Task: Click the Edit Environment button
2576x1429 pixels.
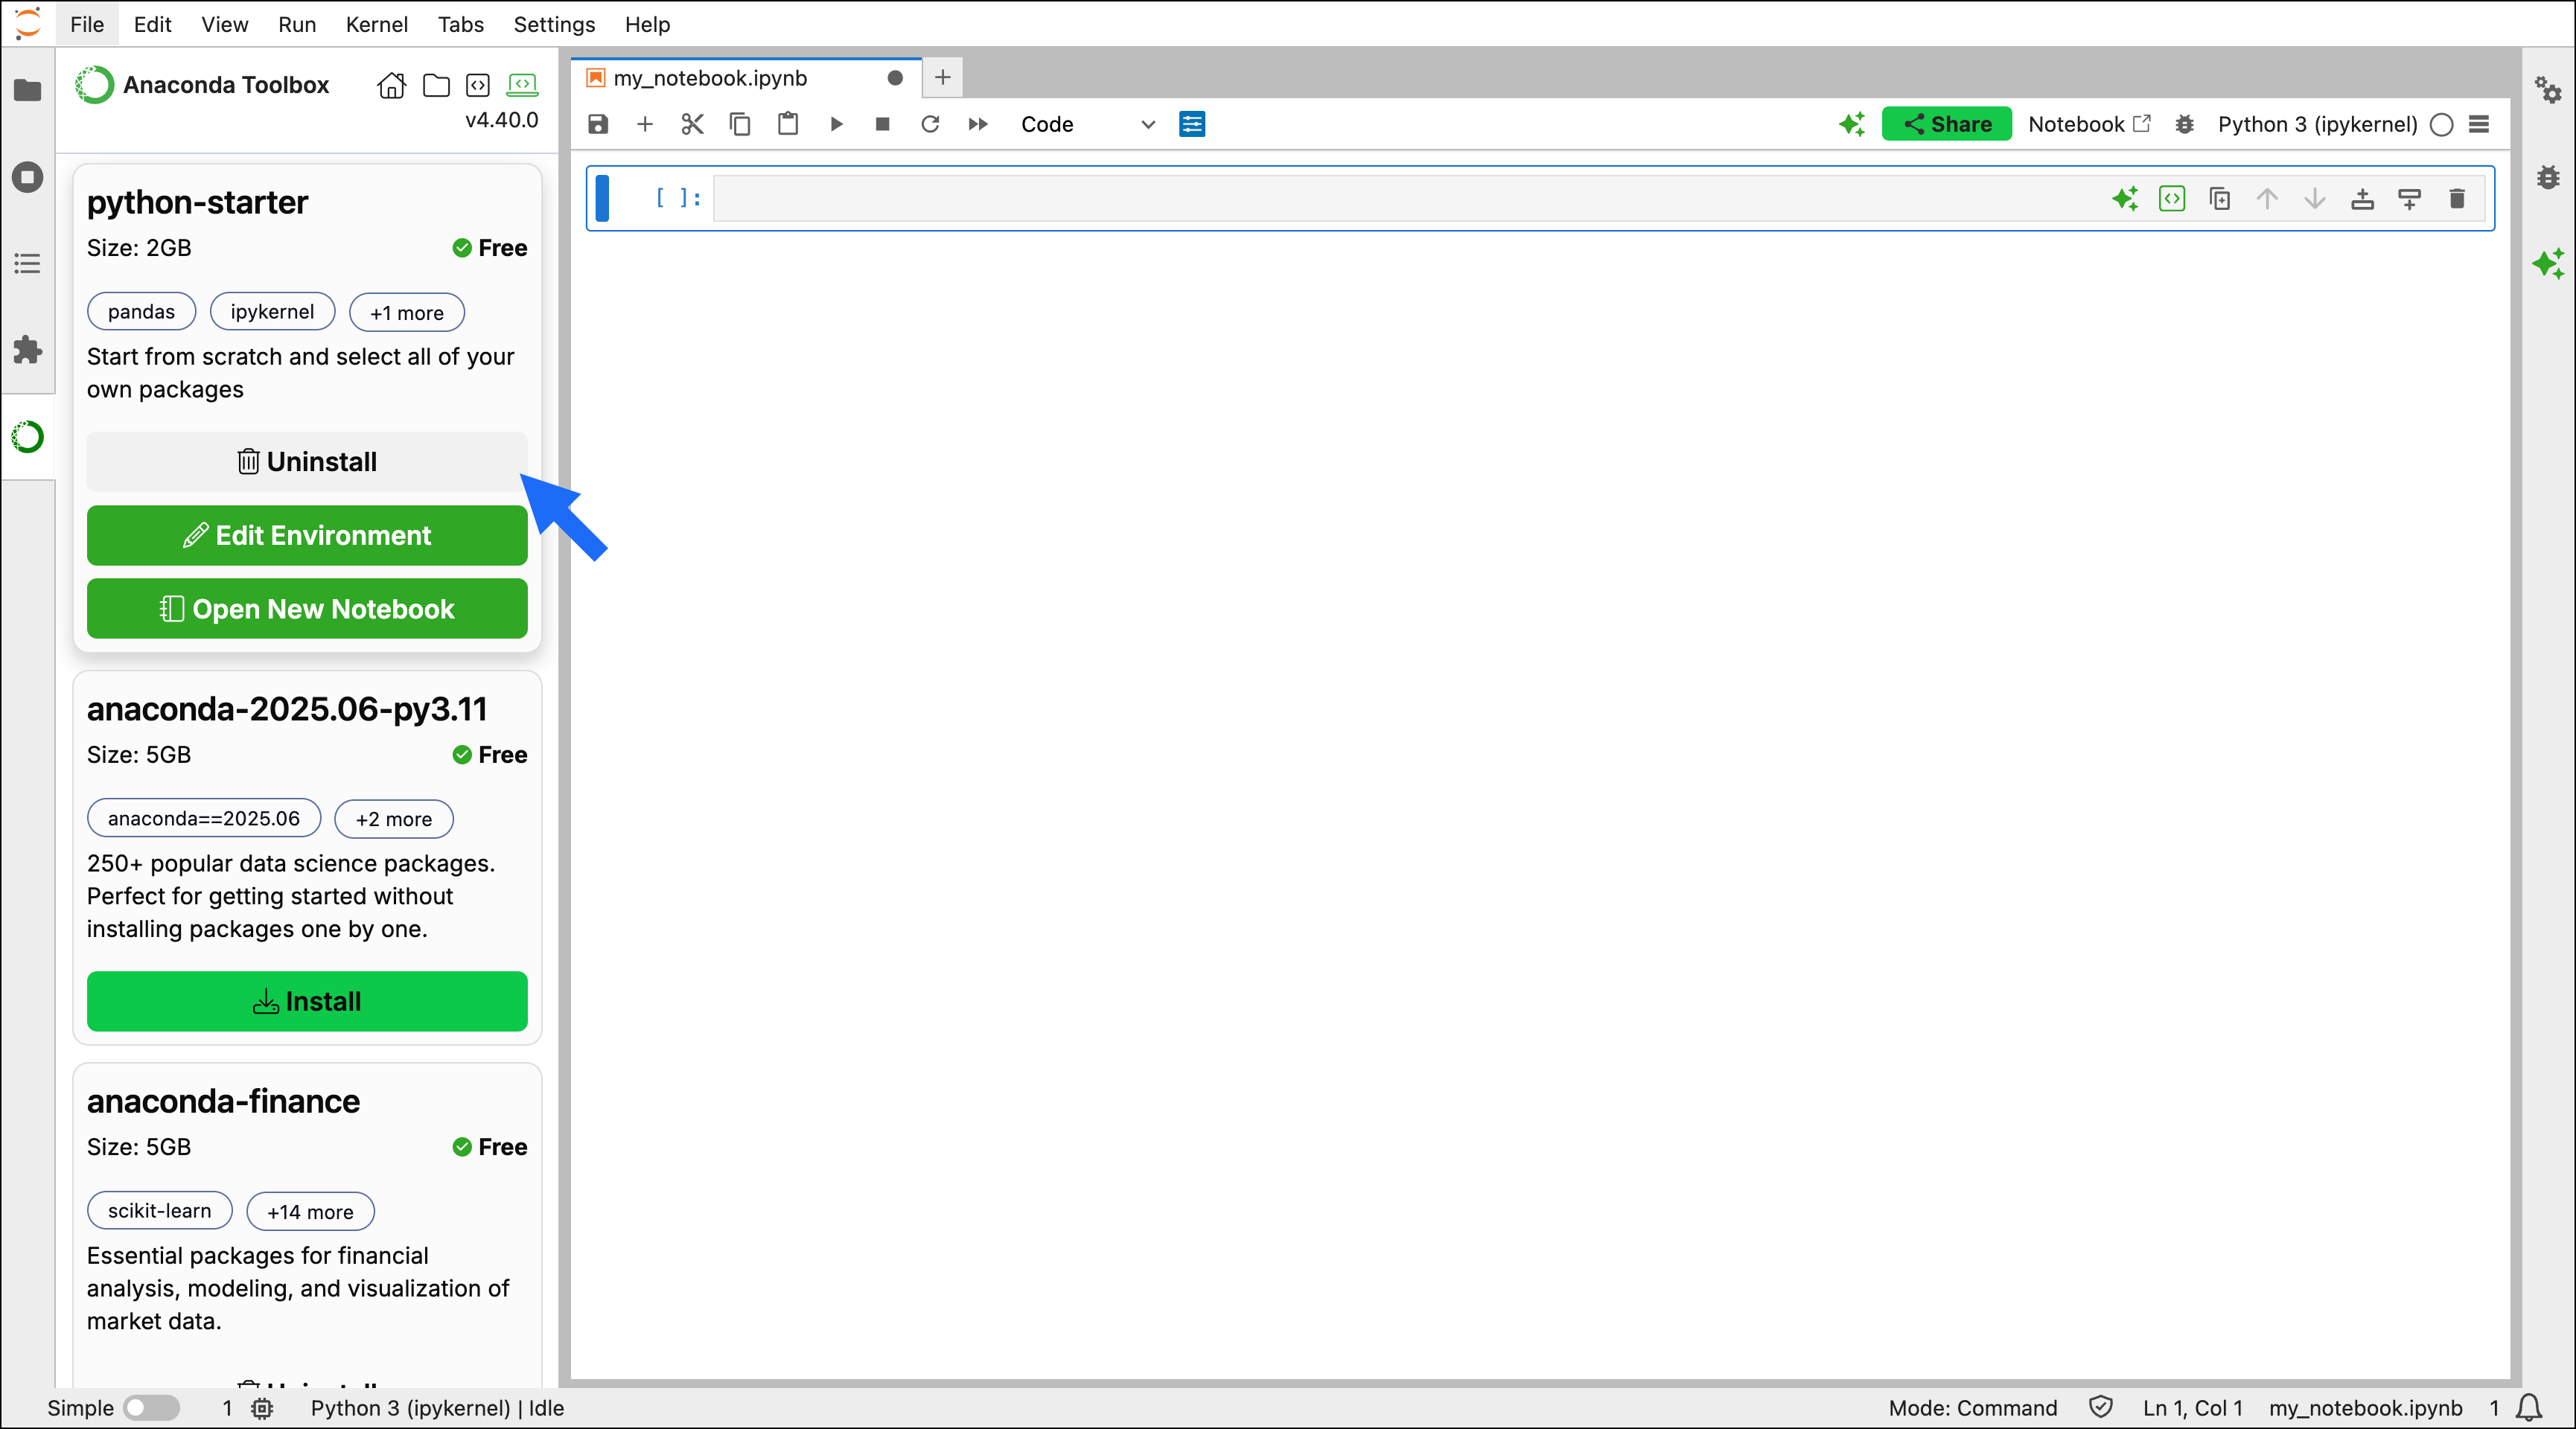Action: (307, 536)
